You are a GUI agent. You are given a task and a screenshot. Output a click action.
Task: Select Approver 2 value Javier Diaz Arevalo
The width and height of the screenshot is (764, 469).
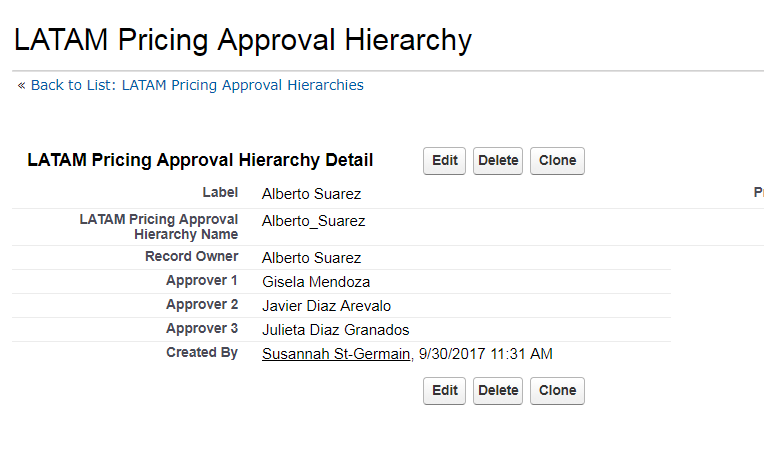(326, 306)
